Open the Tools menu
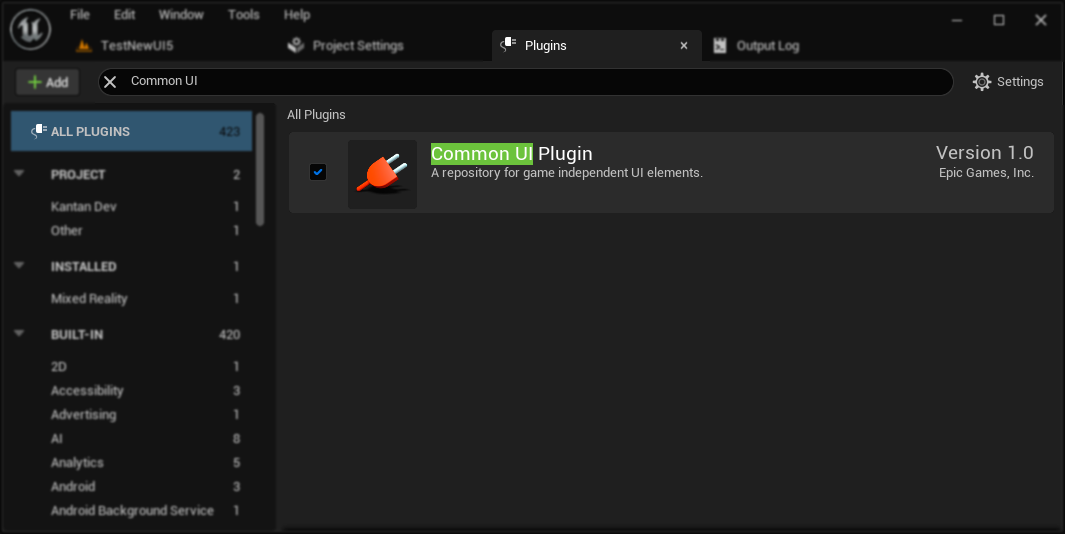1065x534 pixels. coord(244,14)
